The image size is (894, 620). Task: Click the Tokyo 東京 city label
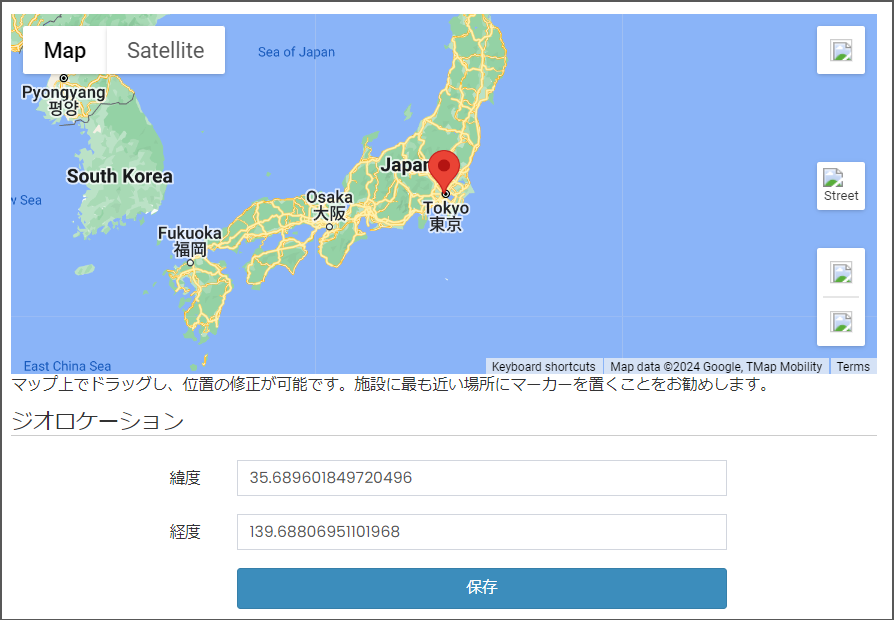[446, 216]
